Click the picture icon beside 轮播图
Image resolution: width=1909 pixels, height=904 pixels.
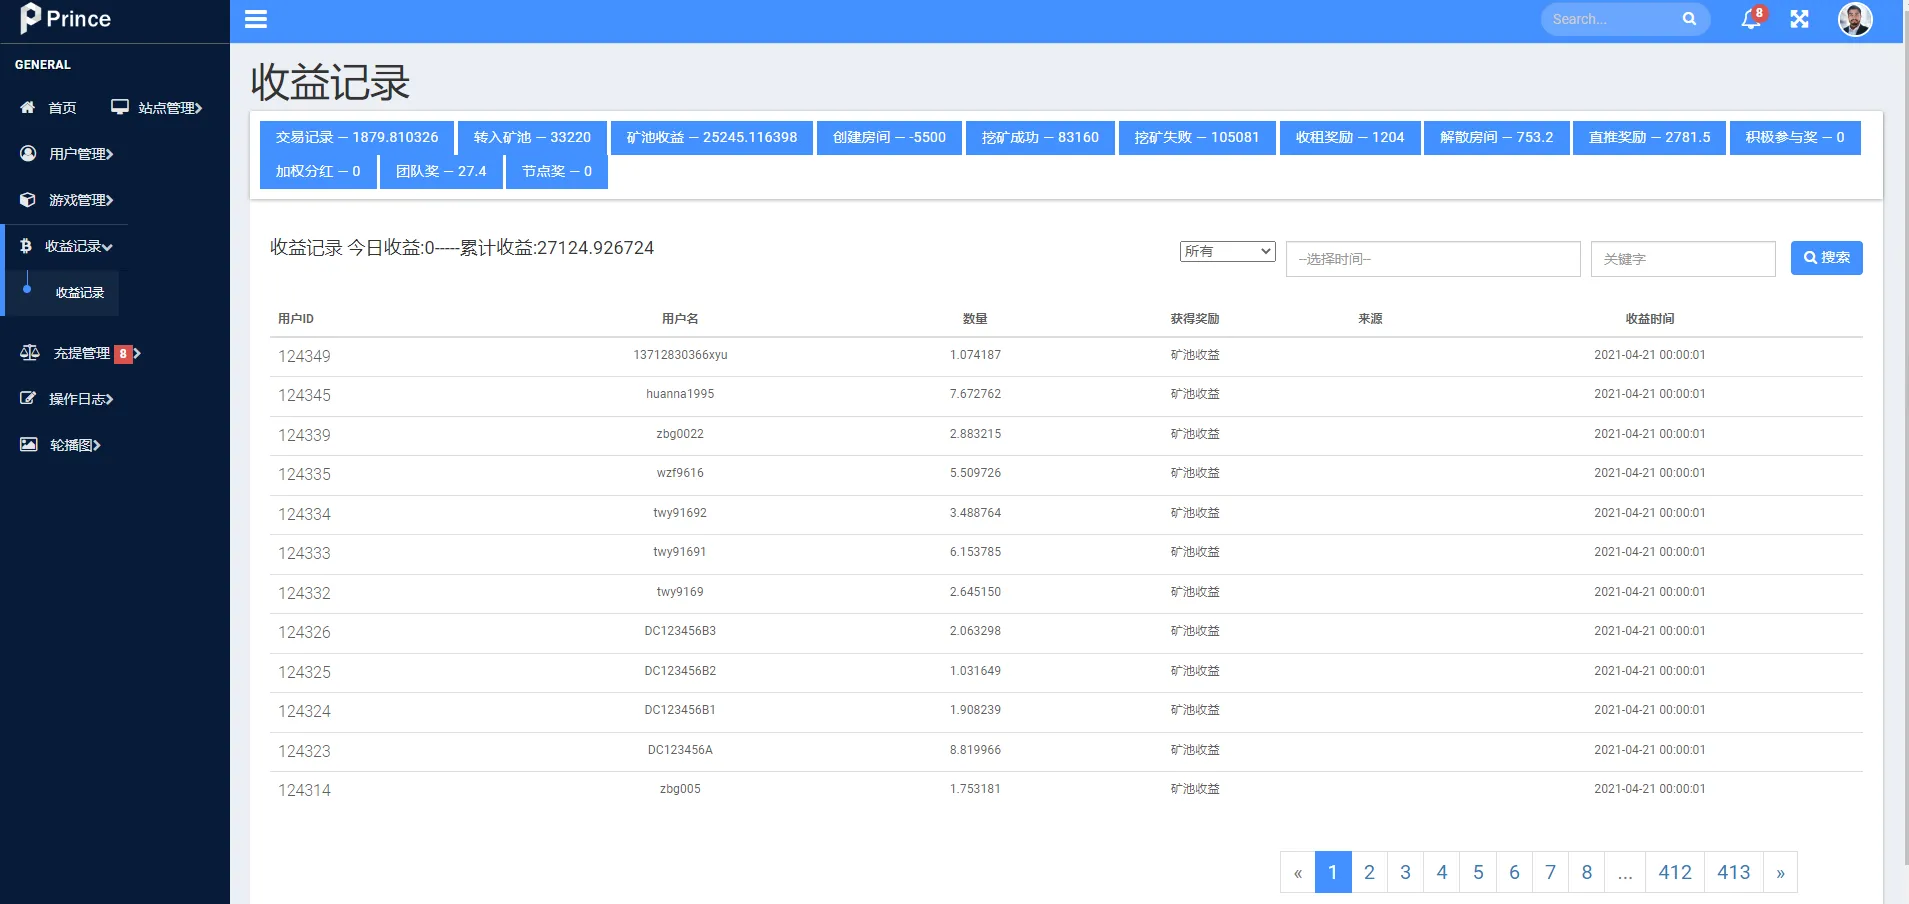(x=29, y=445)
